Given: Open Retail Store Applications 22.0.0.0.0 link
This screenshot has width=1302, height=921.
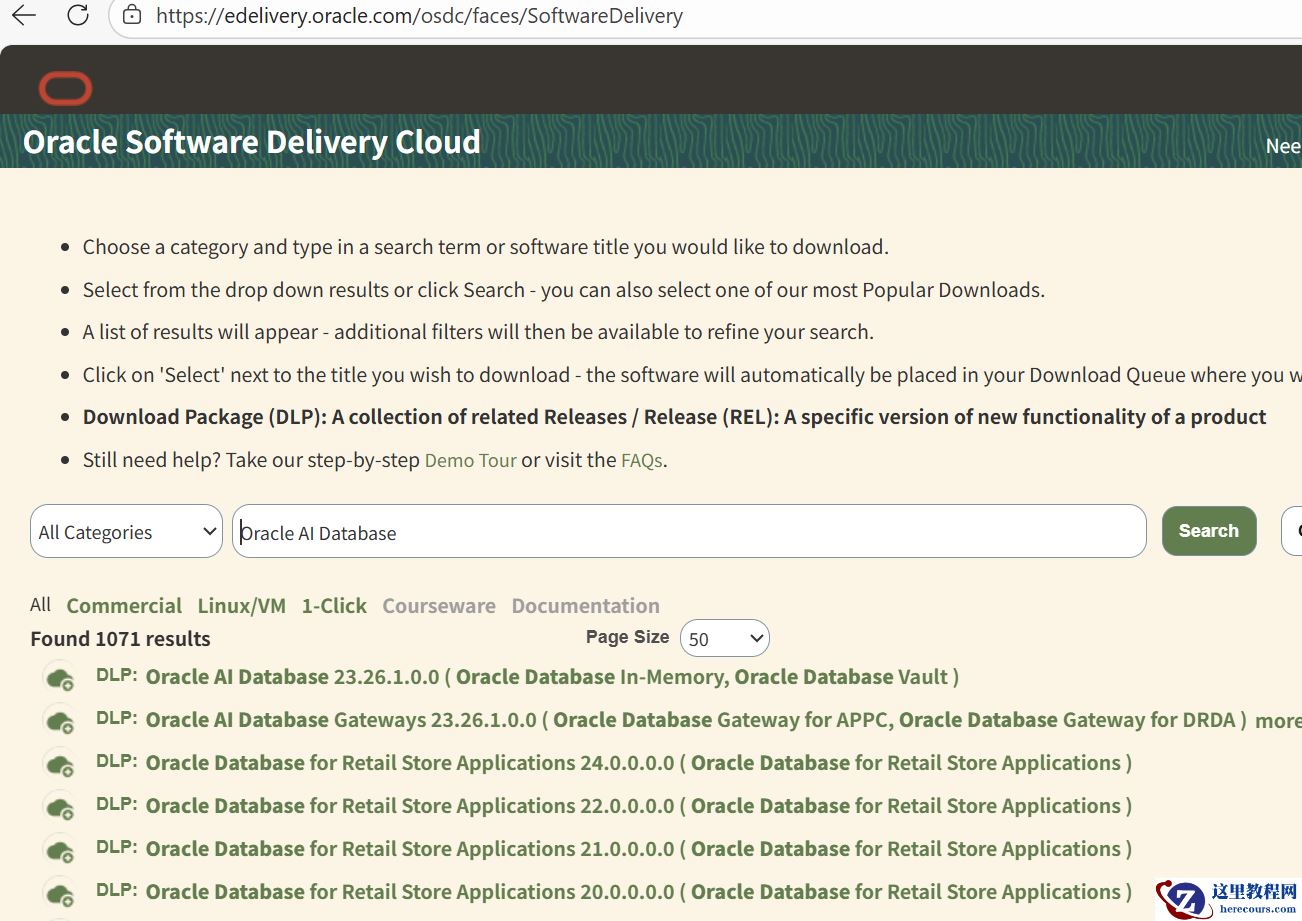Looking at the screenshot, I should [639, 806].
